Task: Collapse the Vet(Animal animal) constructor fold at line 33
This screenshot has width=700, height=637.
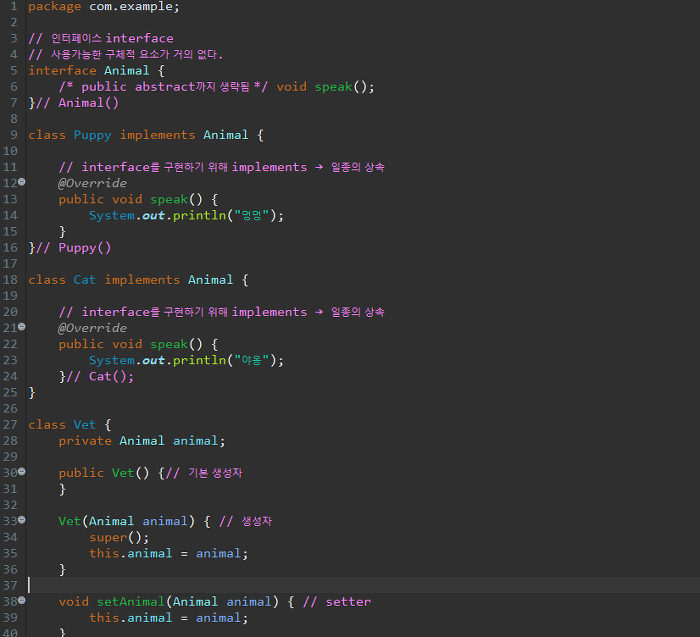Action: [22, 520]
